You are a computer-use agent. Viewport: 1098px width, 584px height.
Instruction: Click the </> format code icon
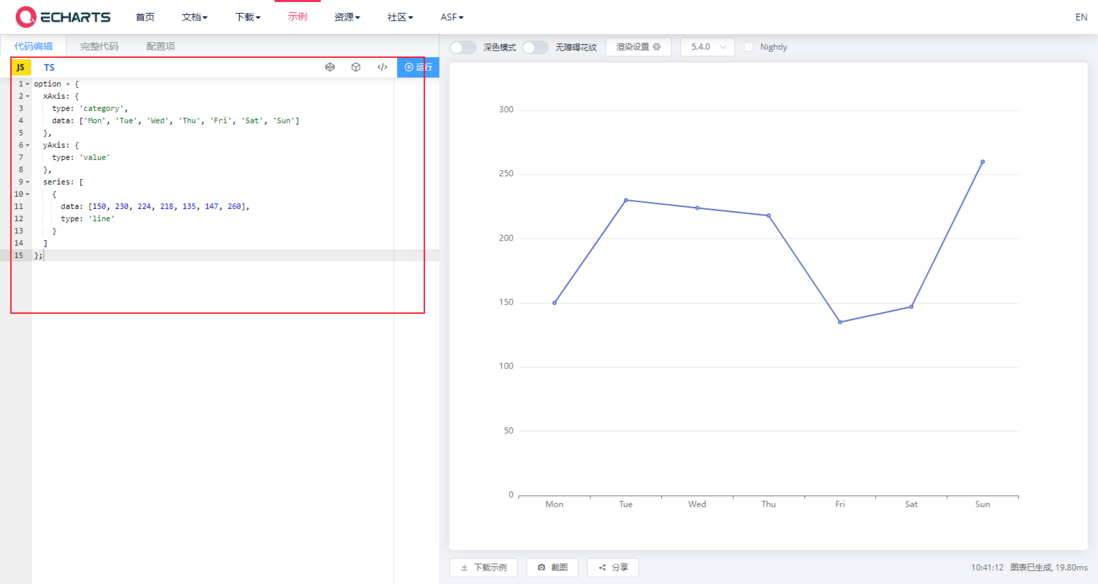(x=382, y=67)
